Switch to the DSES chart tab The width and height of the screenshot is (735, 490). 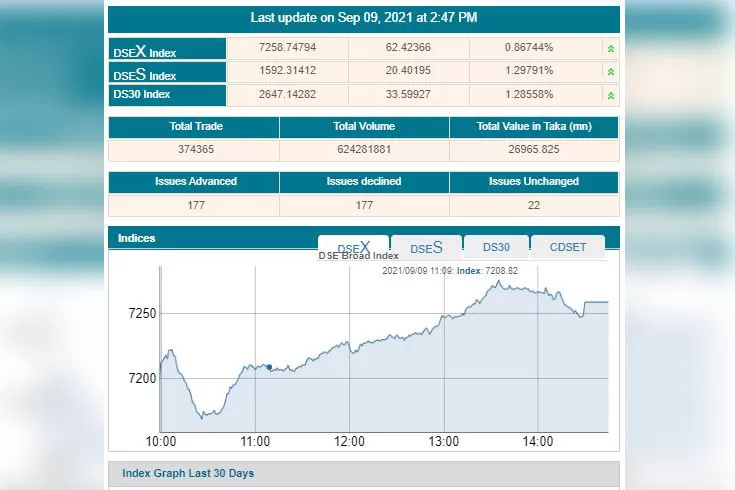coord(426,247)
